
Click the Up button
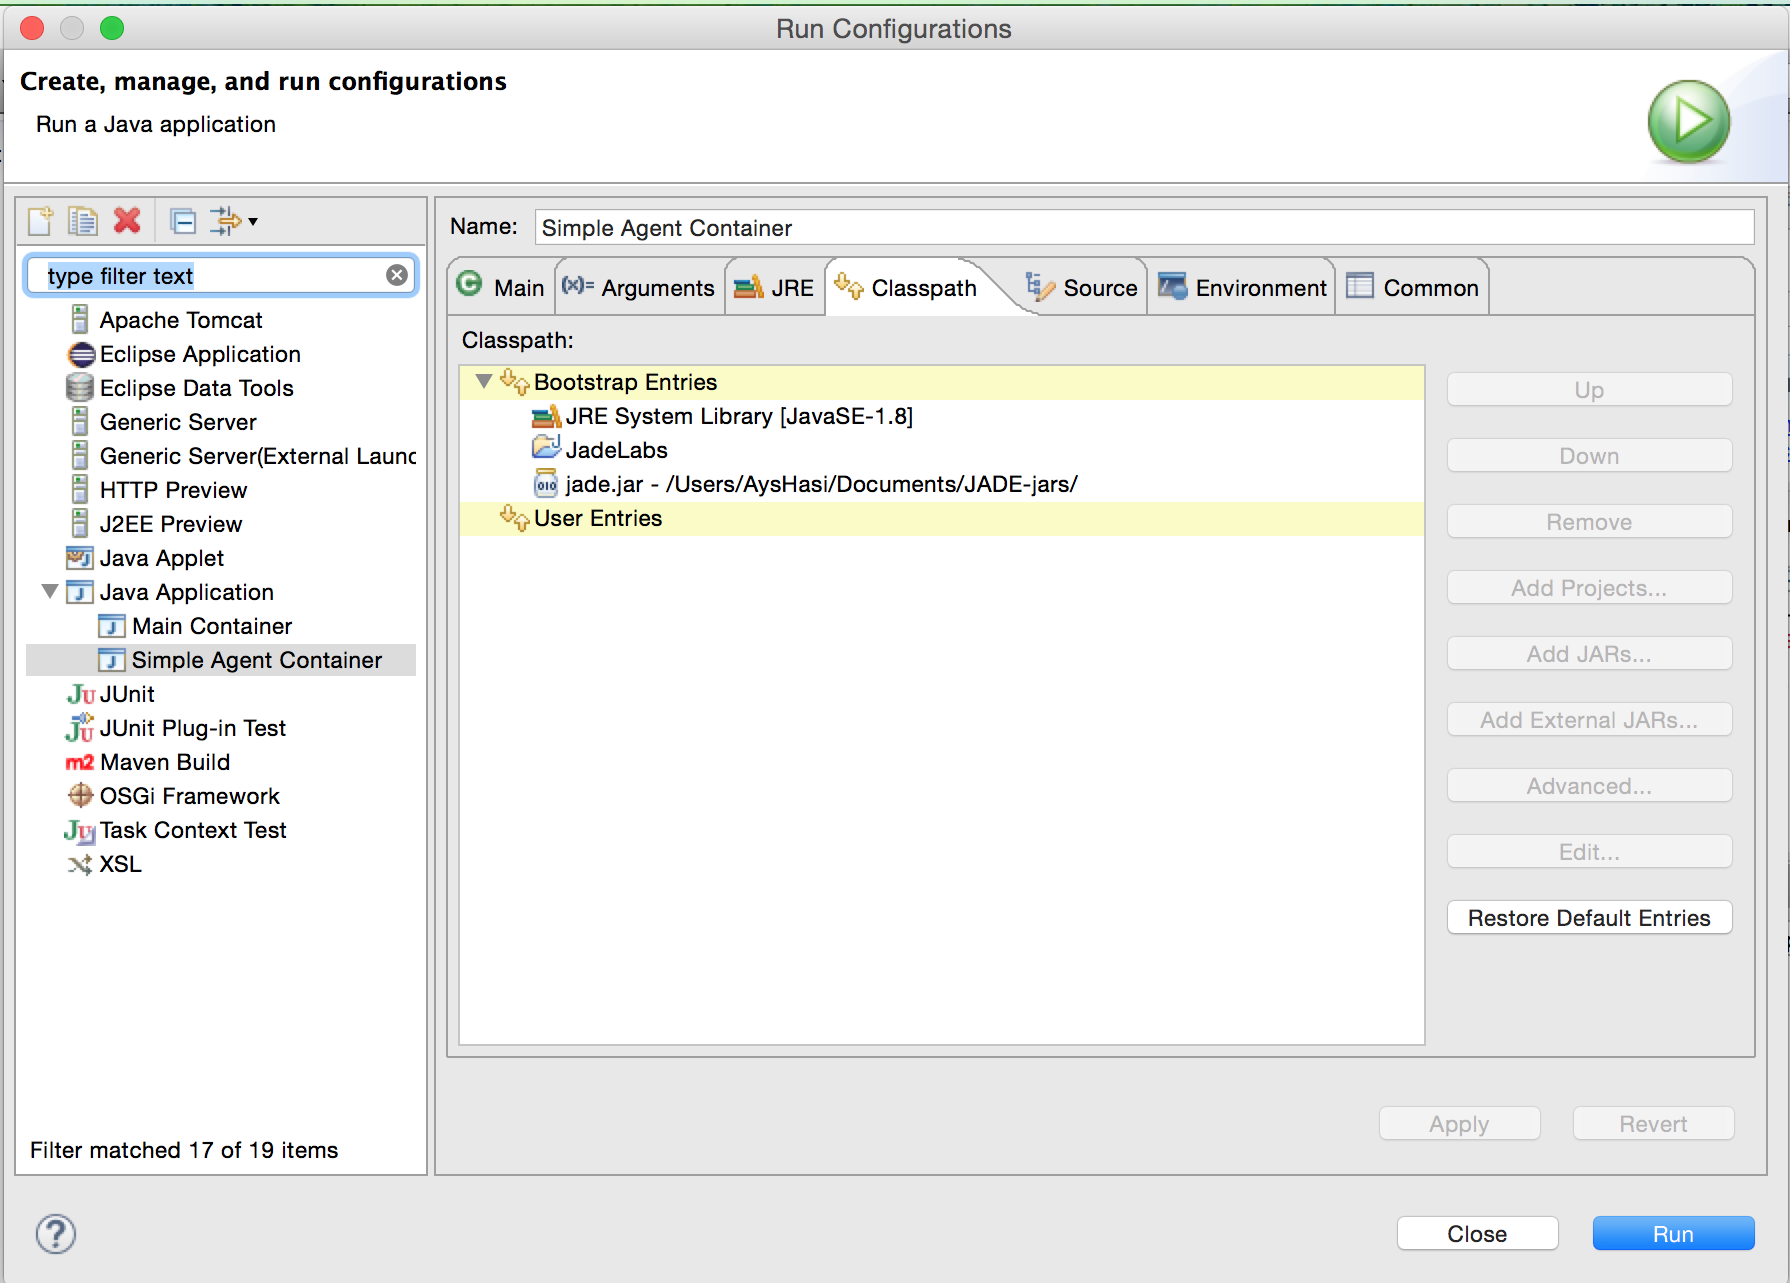click(x=1589, y=390)
